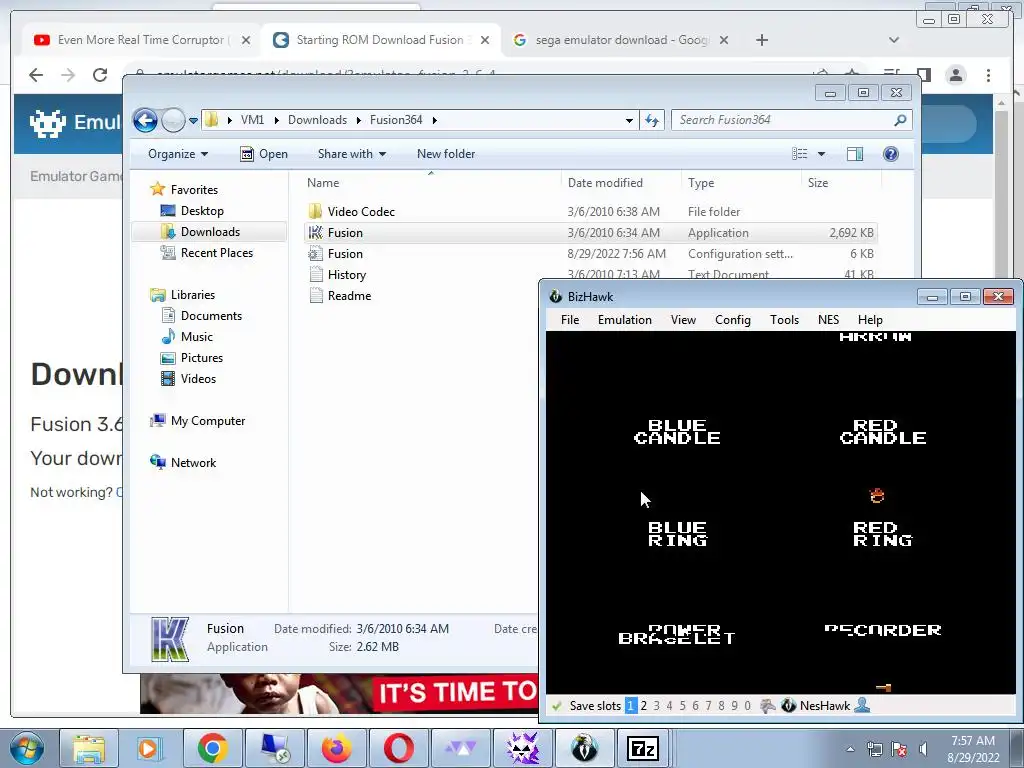Open BizHawk Emulation menu
The height and width of the screenshot is (768, 1024).
click(x=624, y=320)
